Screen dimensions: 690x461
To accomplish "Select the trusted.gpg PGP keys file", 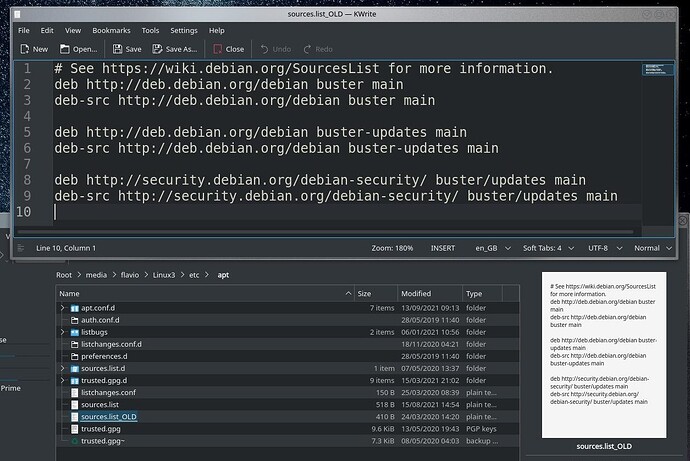I will point(101,428).
